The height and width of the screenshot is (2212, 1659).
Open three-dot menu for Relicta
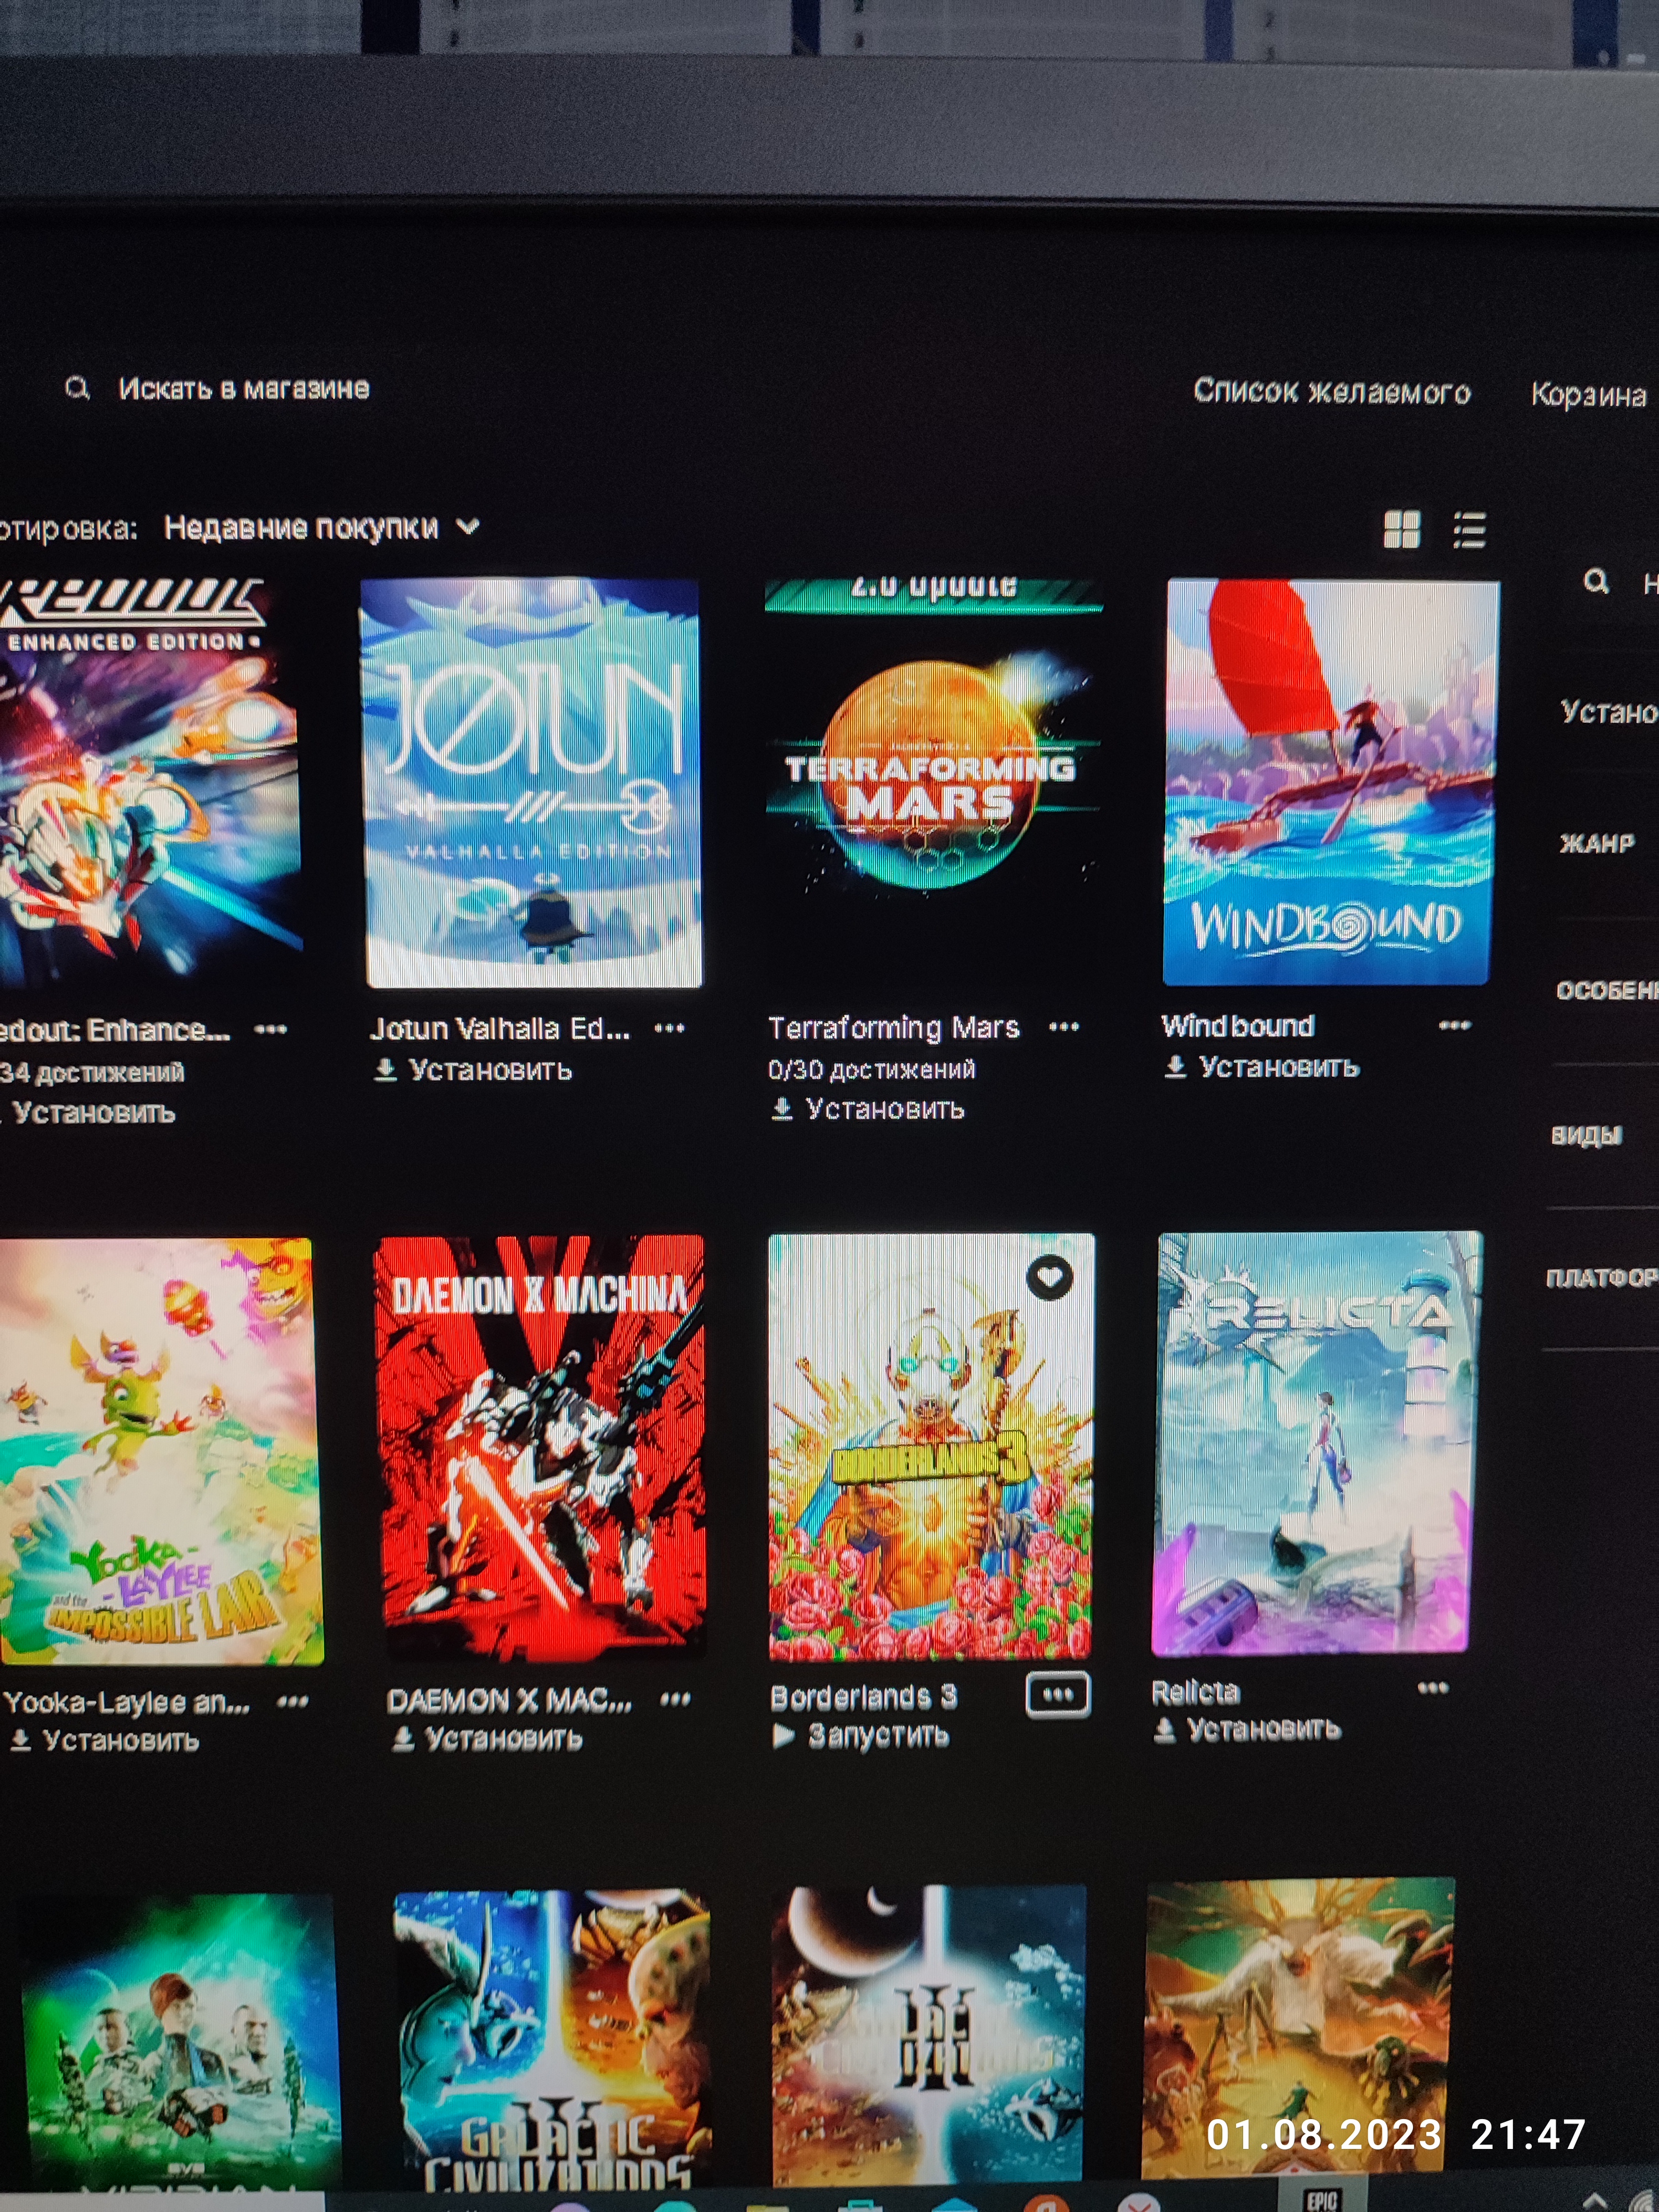(1433, 1688)
